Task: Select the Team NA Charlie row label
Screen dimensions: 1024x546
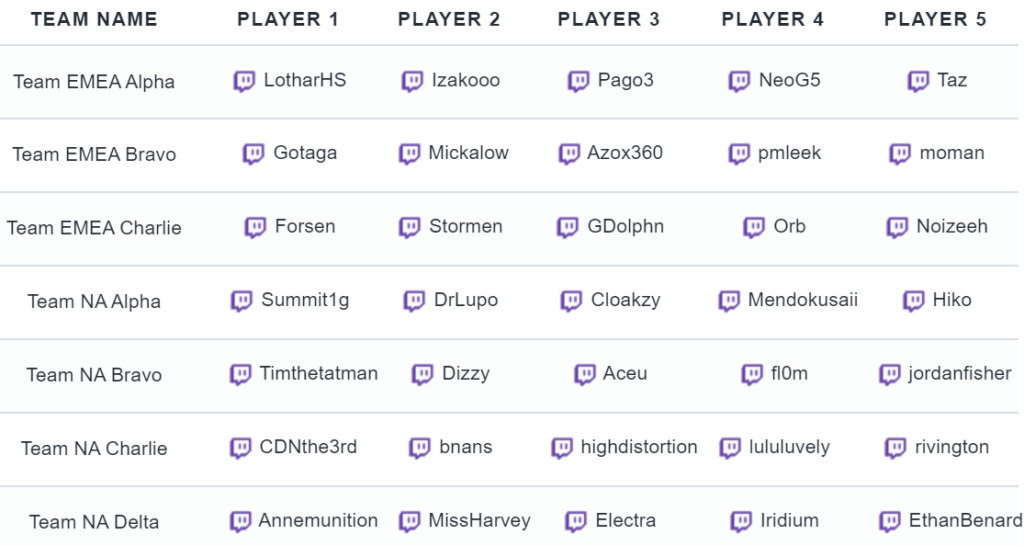Action: pyautogui.click(x=94, y=449)
